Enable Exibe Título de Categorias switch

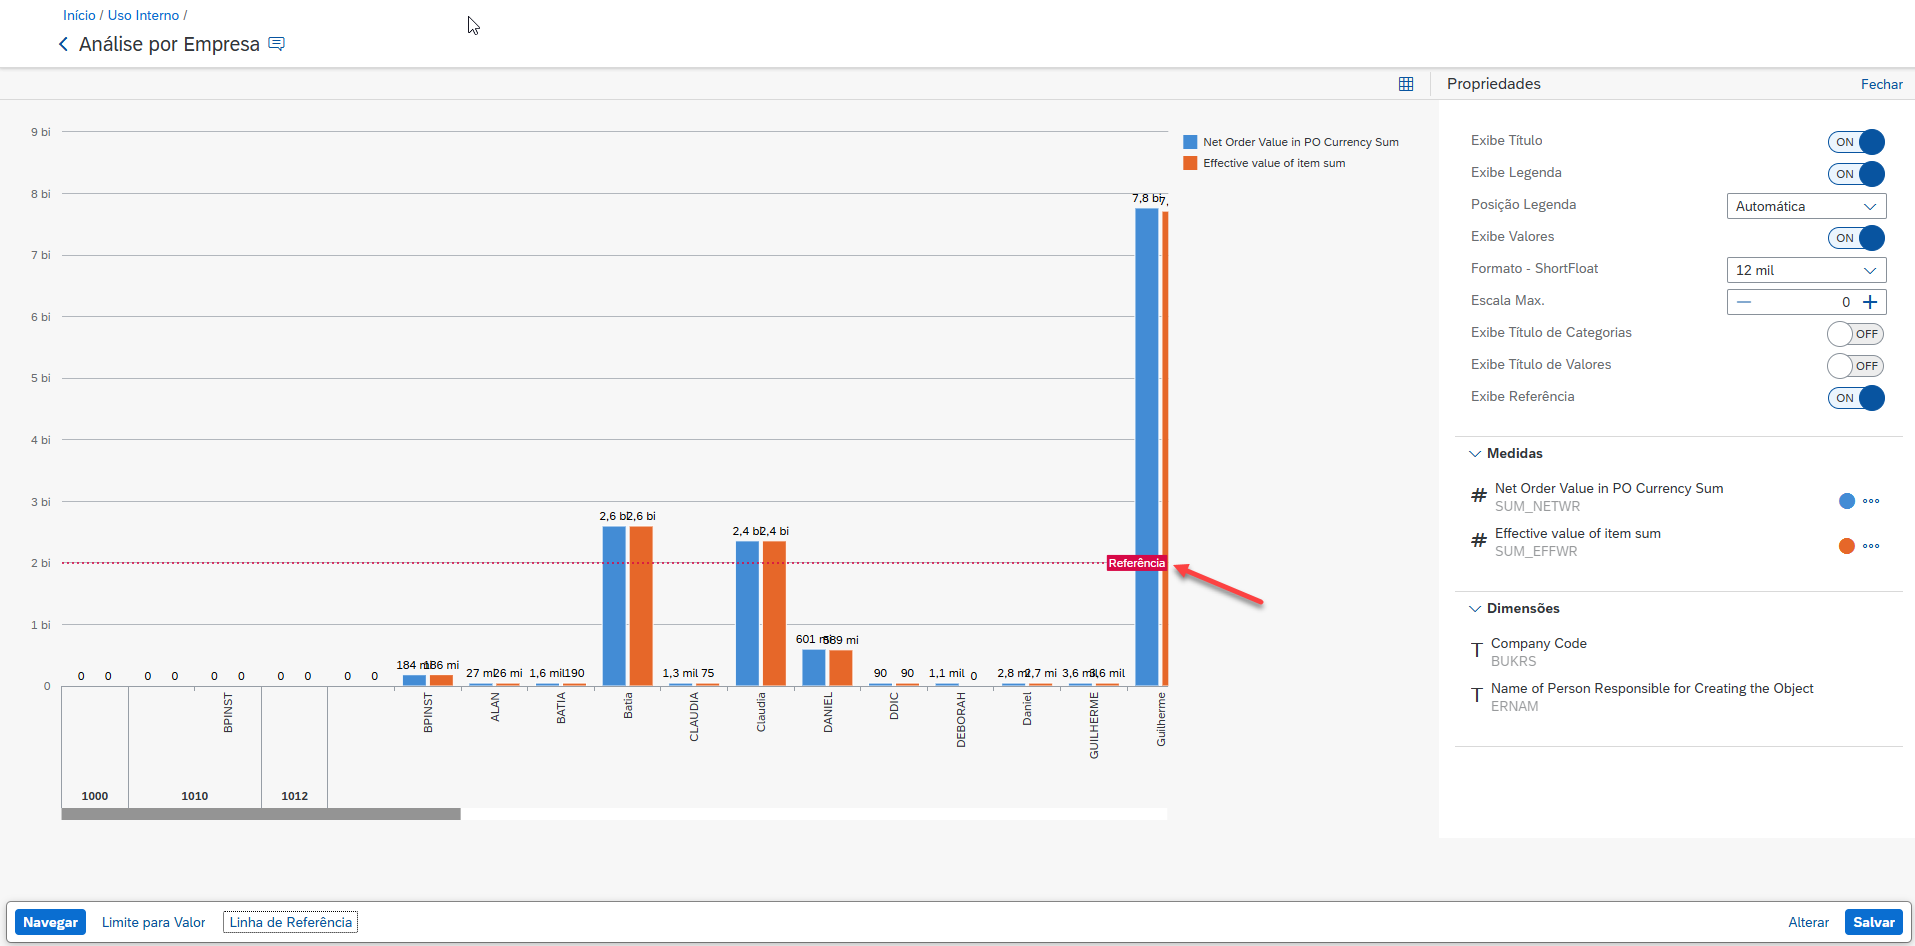pos(1856,334)
